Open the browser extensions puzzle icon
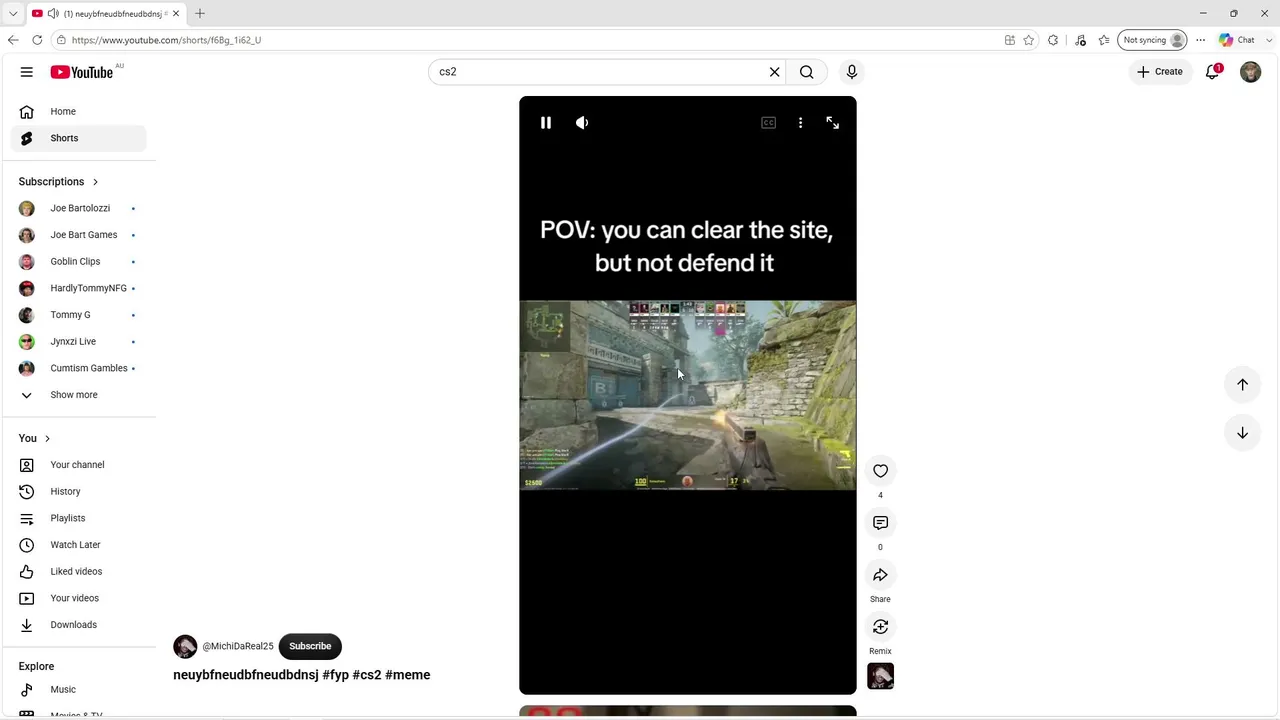Viewport: 1280px width, 720px height. tap(1053, 40)
